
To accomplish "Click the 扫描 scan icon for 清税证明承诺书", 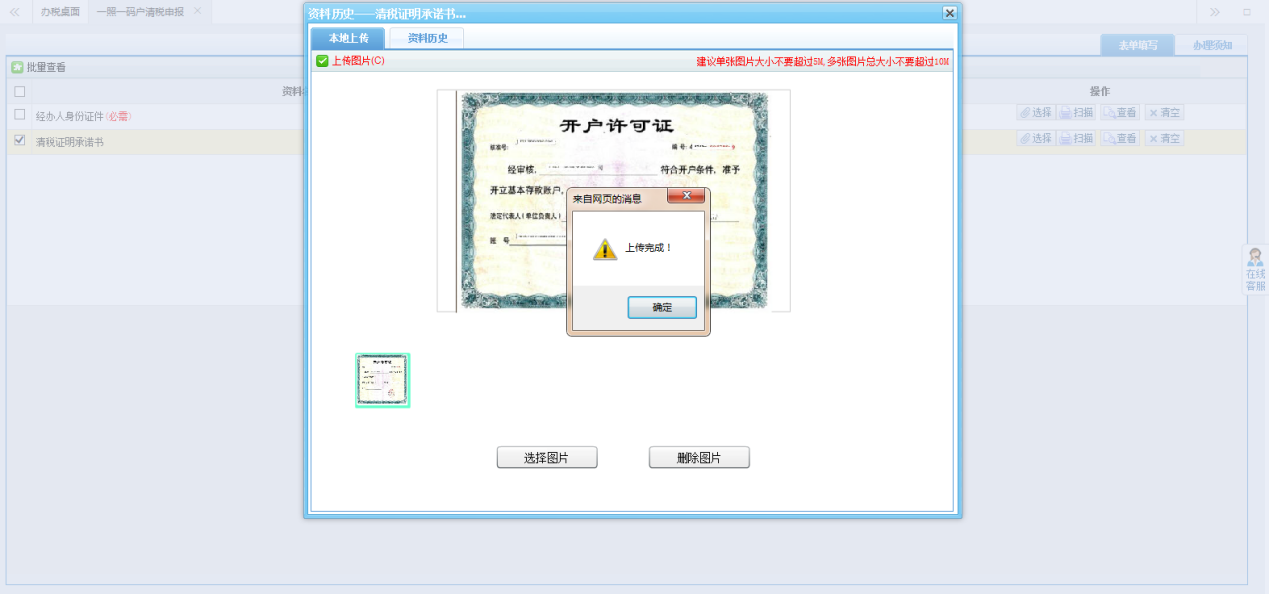I will (x=1075, y=138).
